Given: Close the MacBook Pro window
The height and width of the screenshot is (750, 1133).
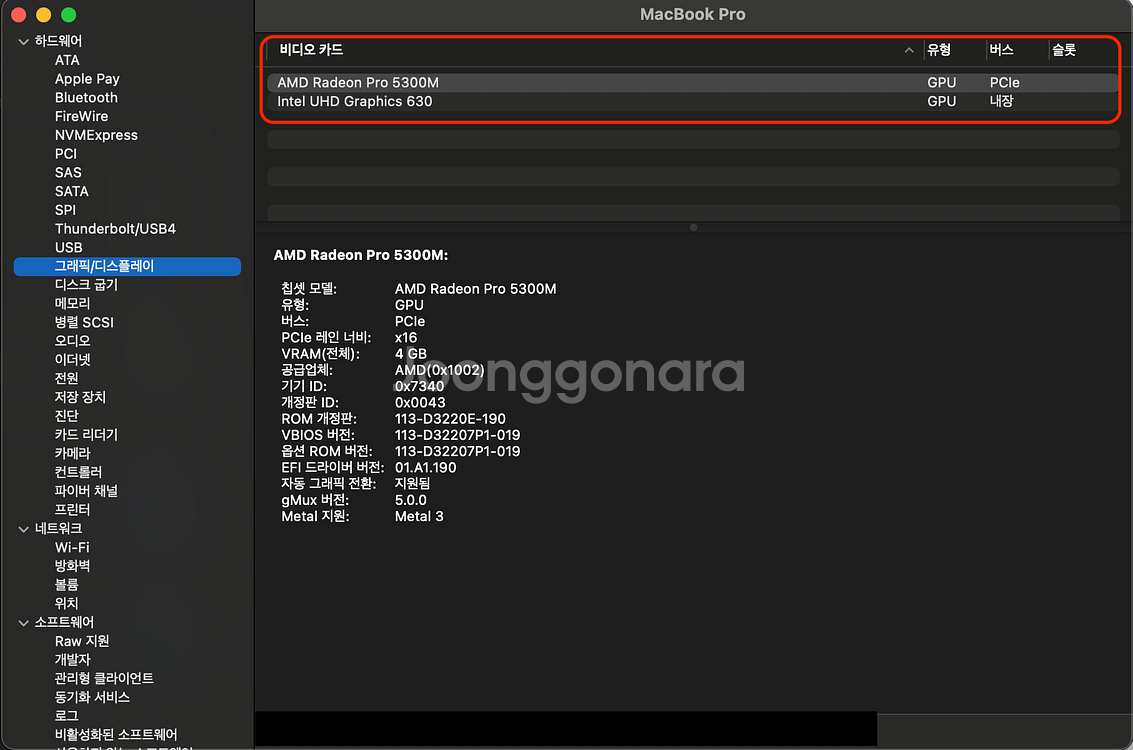Looking at the screenshot, I should 19,14.
